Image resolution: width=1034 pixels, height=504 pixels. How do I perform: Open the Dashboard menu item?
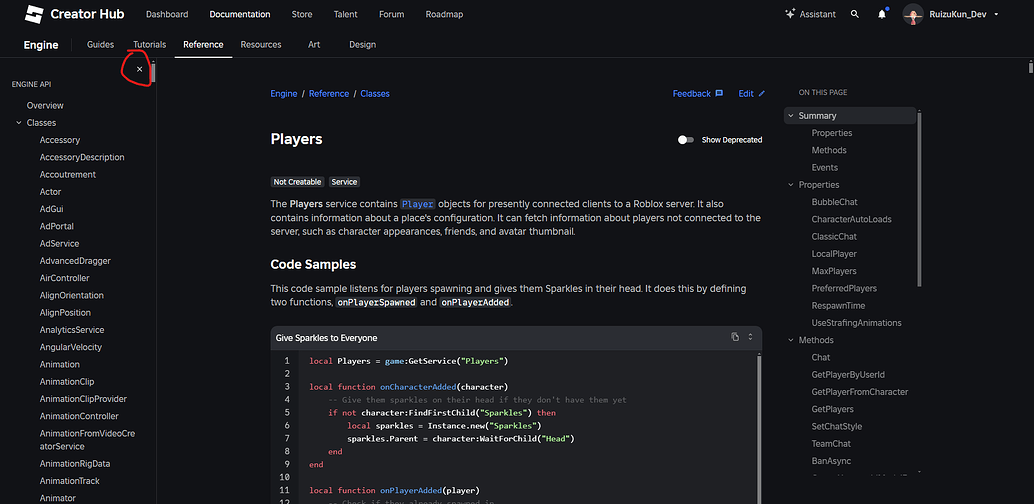[167, 14]
